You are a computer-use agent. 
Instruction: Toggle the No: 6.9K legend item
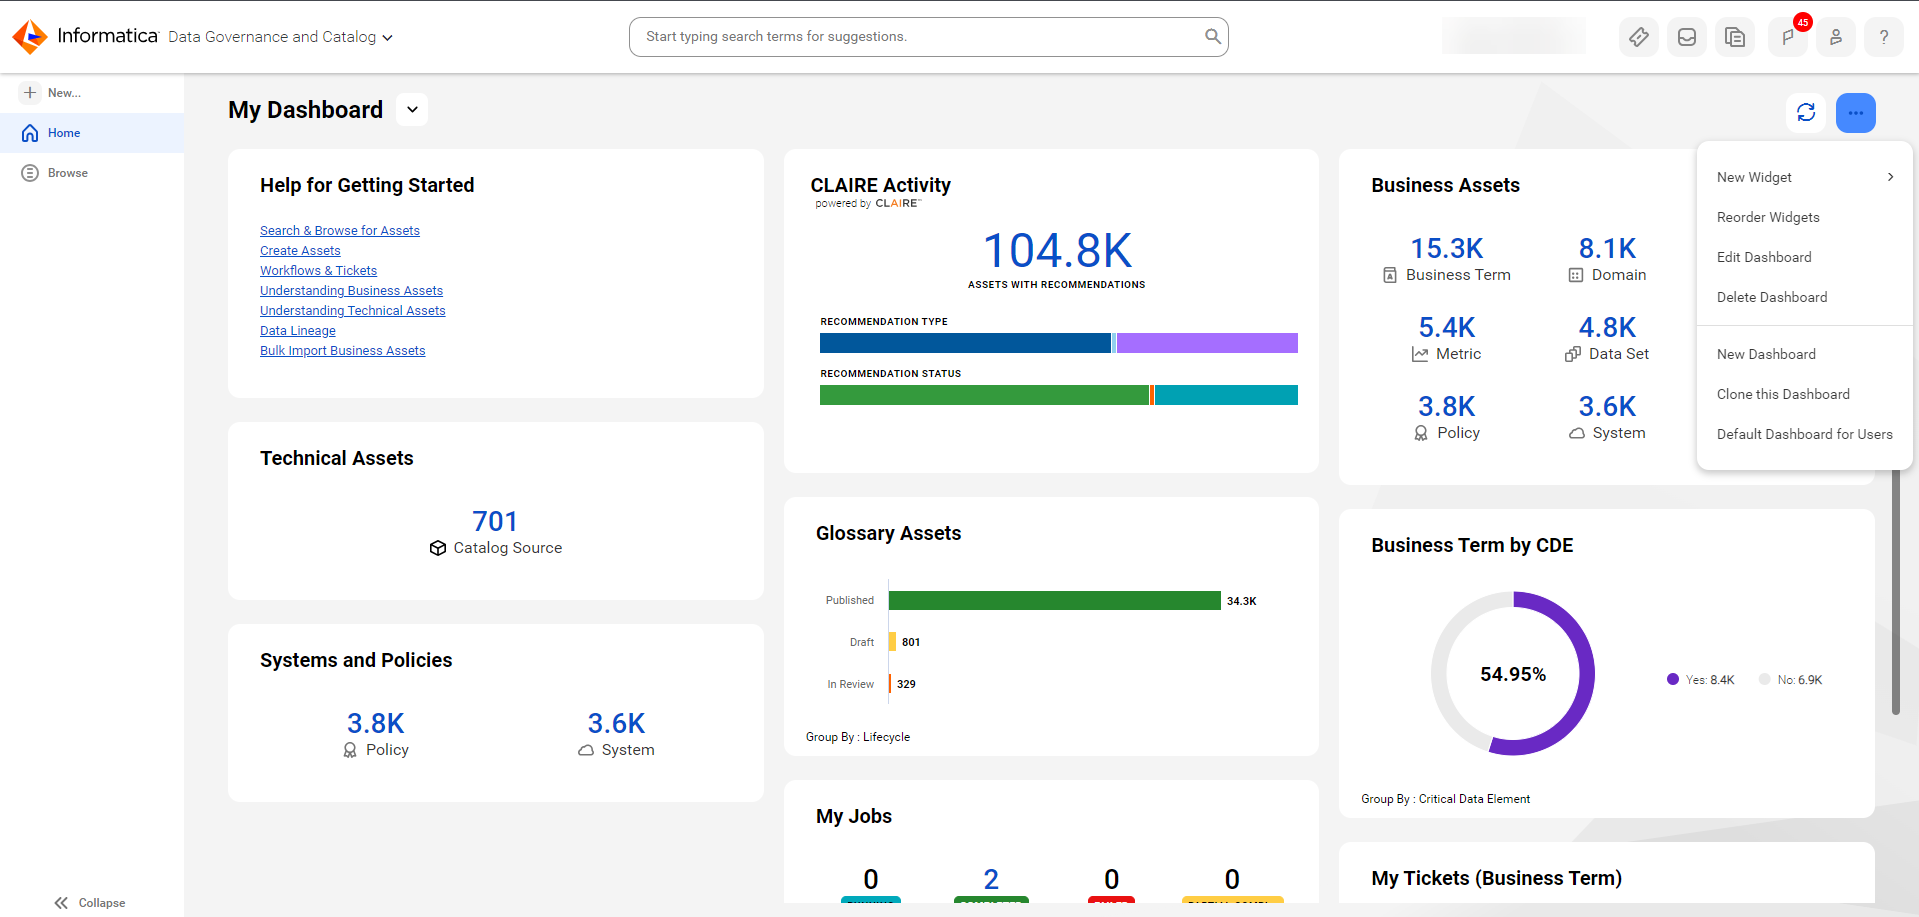pos(1791,680)
